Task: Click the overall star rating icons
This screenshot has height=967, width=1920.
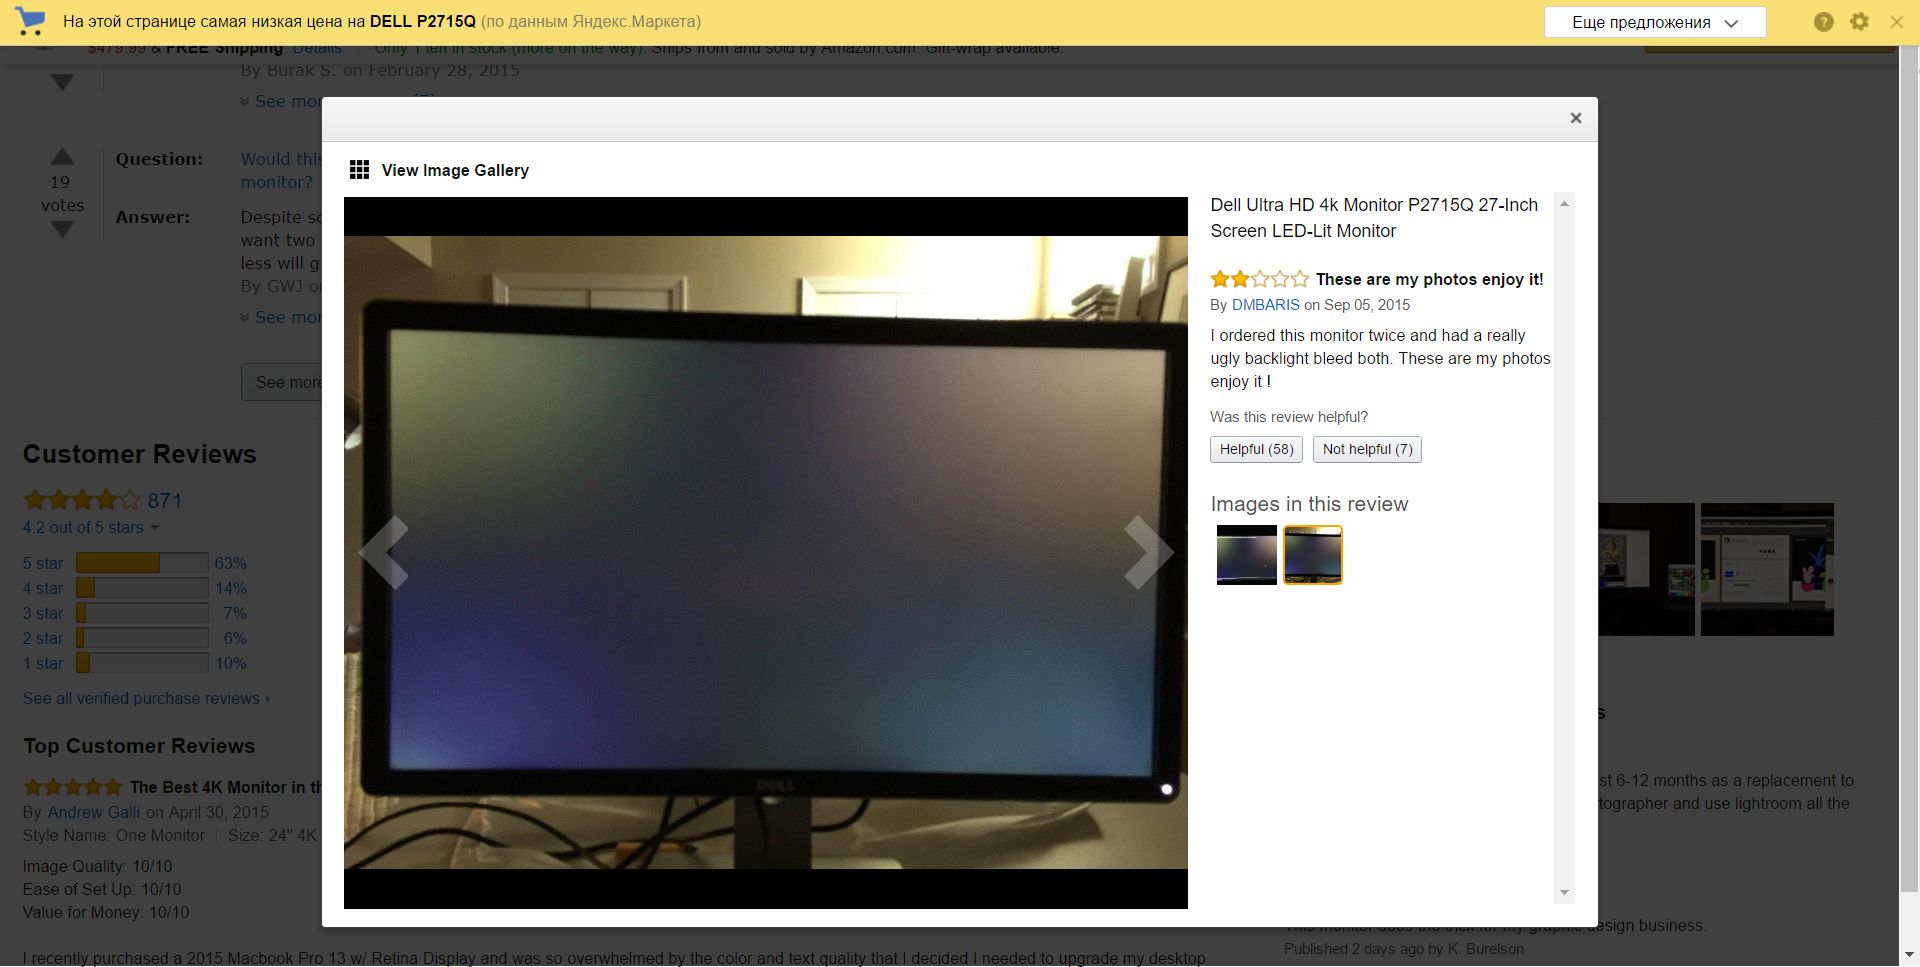Action: [x=82, y=500]
